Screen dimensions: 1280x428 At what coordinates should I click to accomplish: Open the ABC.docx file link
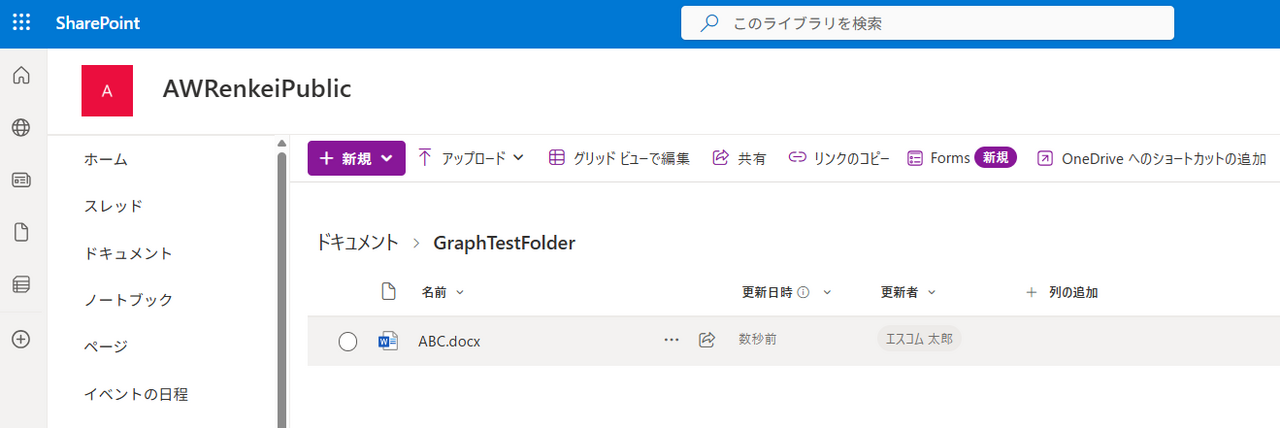[449, 341]
